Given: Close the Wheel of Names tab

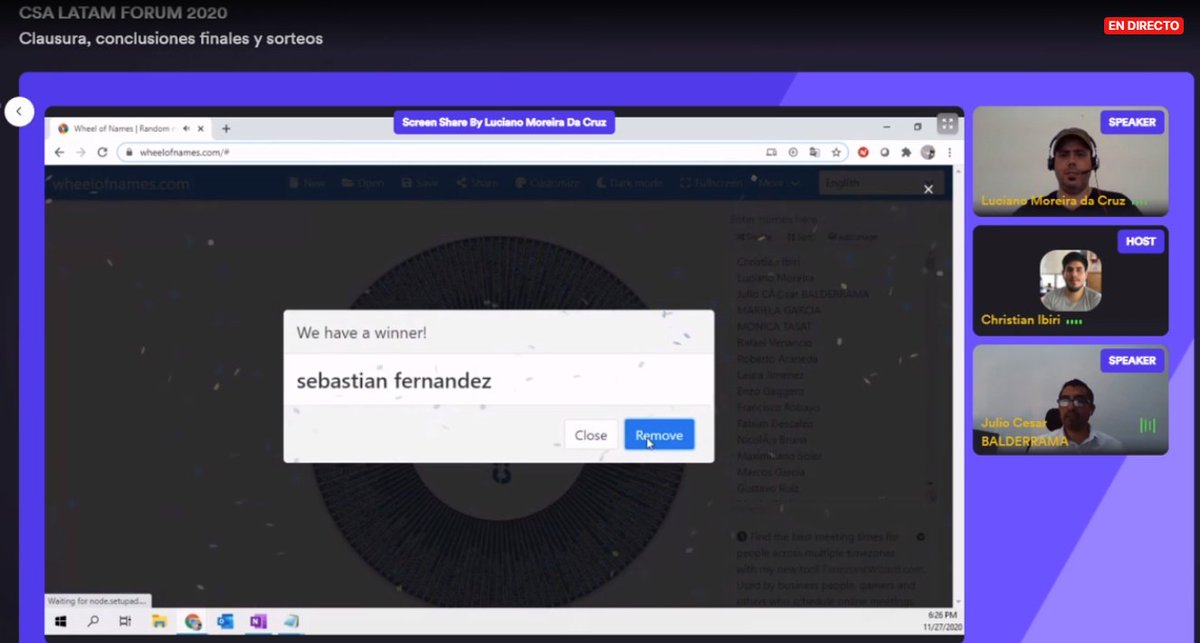Looking at the screenshot, I should (201, 129).
